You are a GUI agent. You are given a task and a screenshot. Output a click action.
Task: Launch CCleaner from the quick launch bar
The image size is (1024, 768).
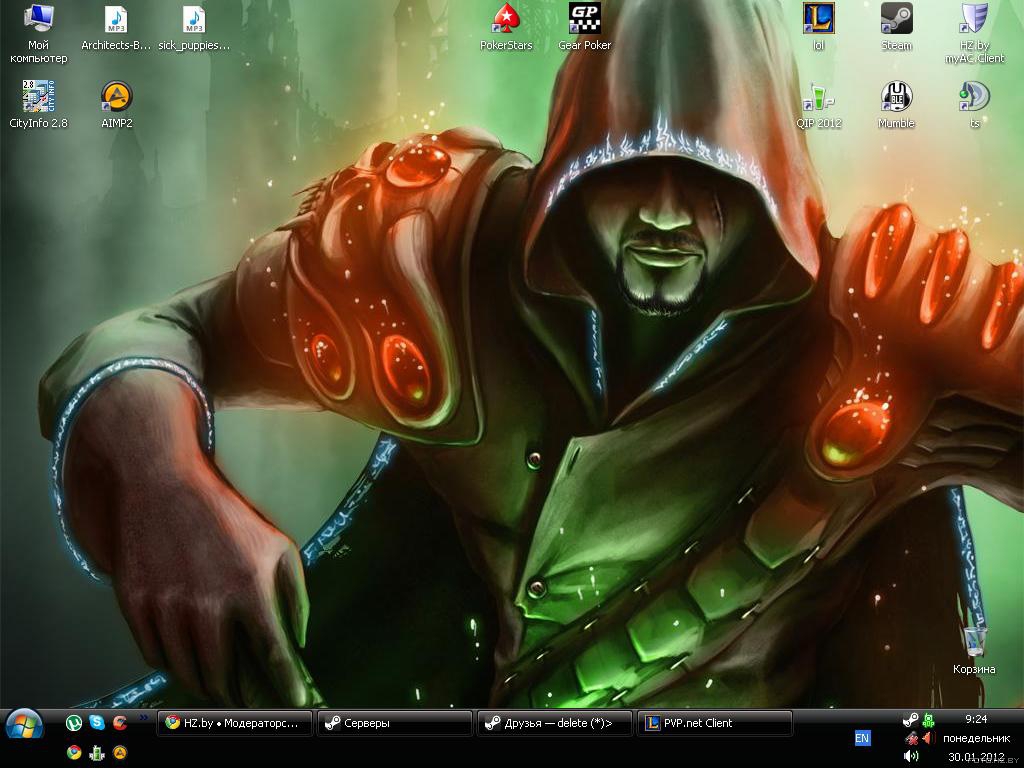pos(120,722)
